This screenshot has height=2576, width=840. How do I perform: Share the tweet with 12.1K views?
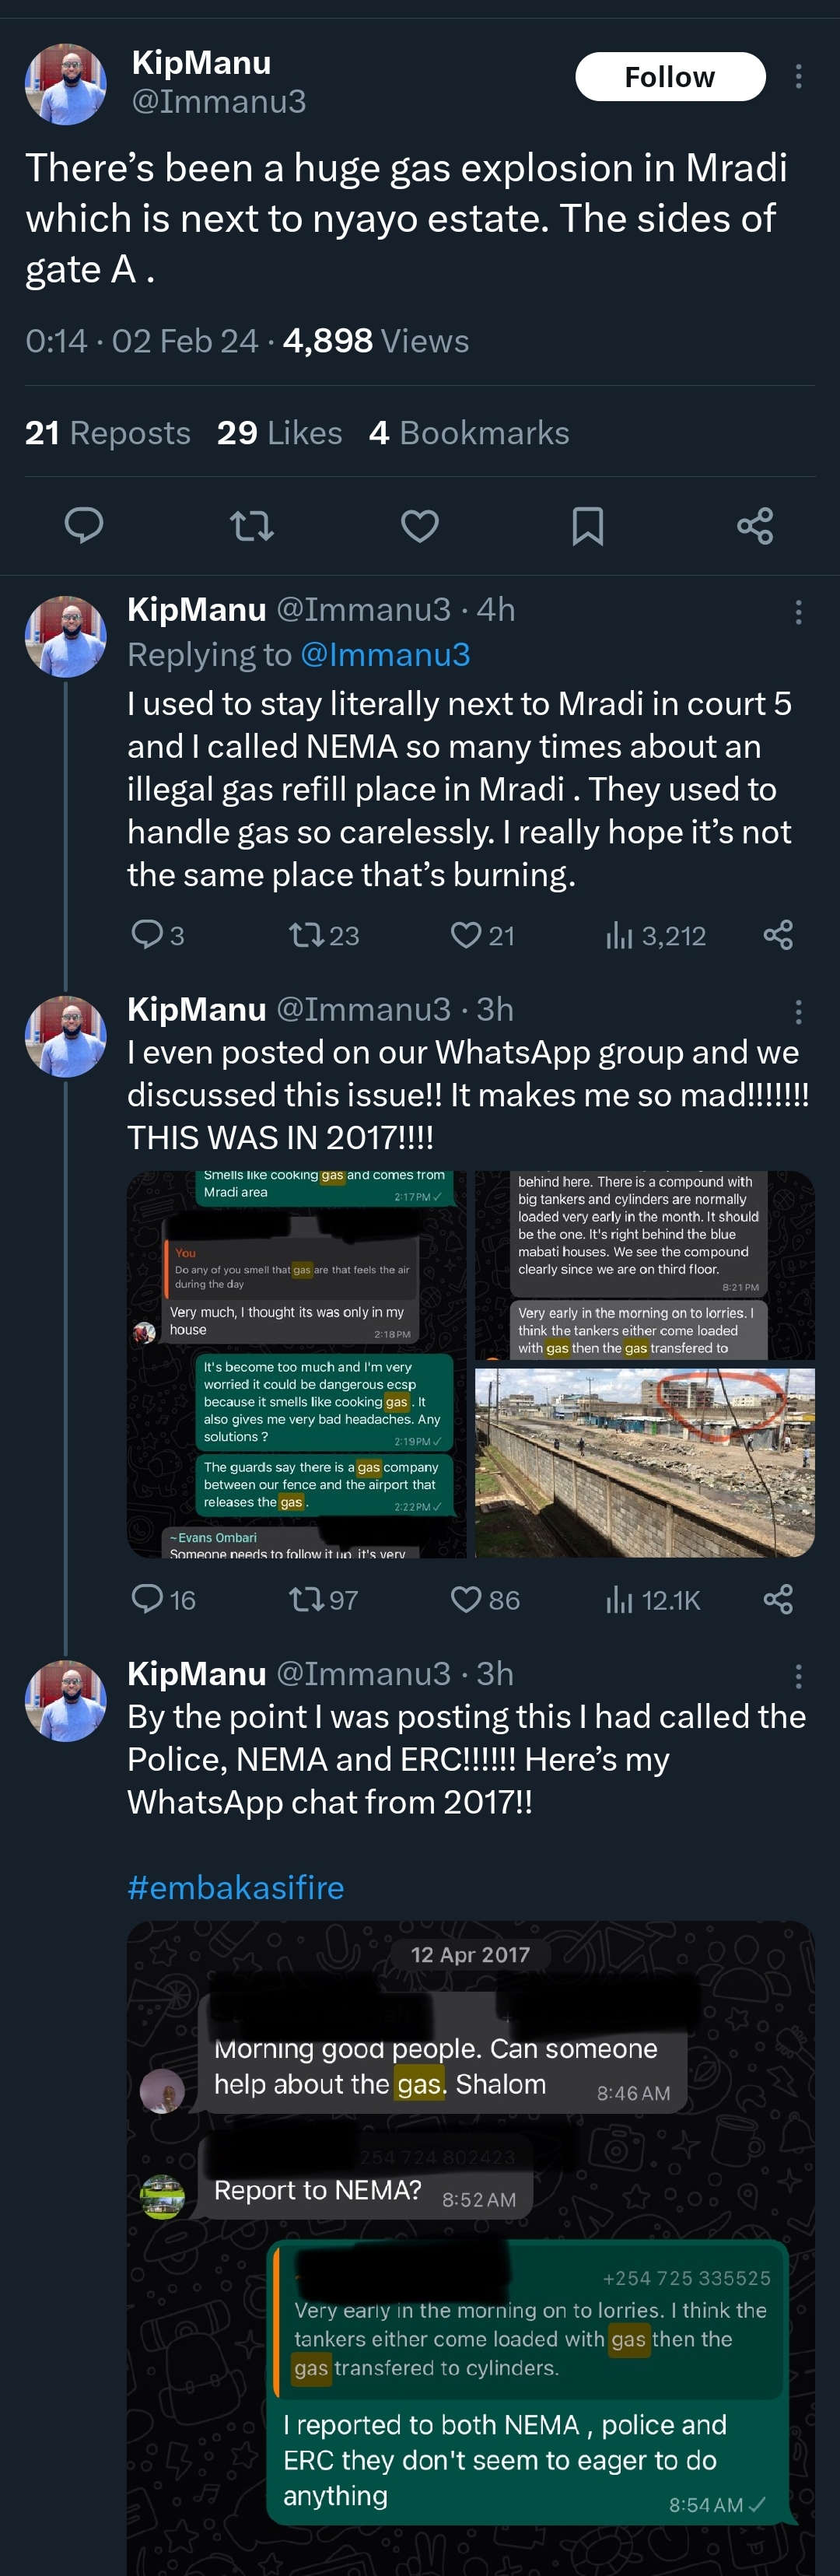pos(778,1599)
